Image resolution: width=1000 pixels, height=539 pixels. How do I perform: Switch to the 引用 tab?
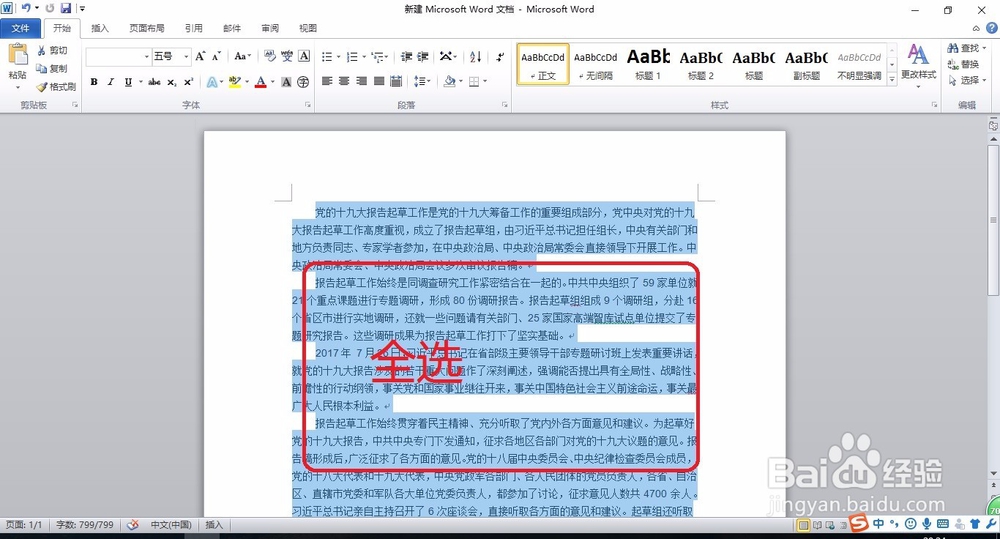[193, 28]
